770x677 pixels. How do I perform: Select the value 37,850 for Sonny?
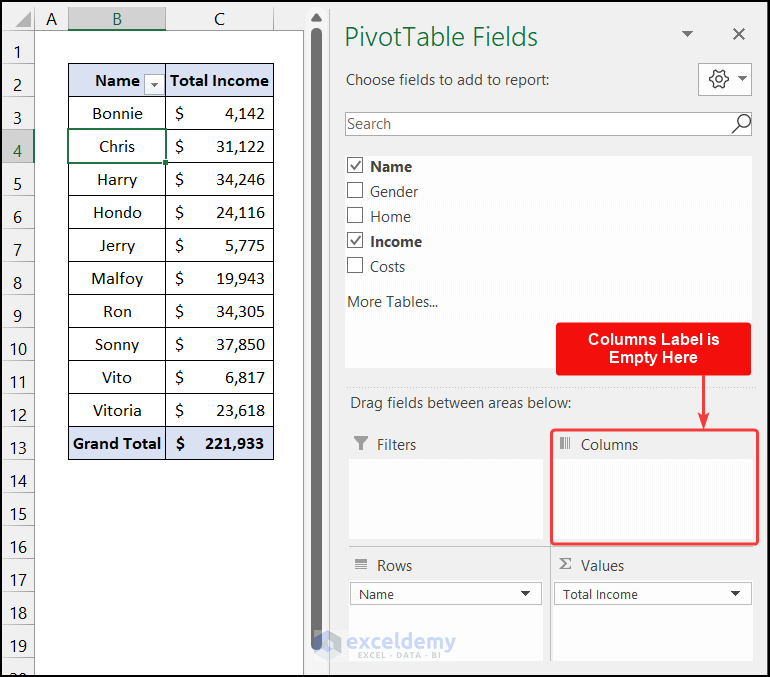220,344
